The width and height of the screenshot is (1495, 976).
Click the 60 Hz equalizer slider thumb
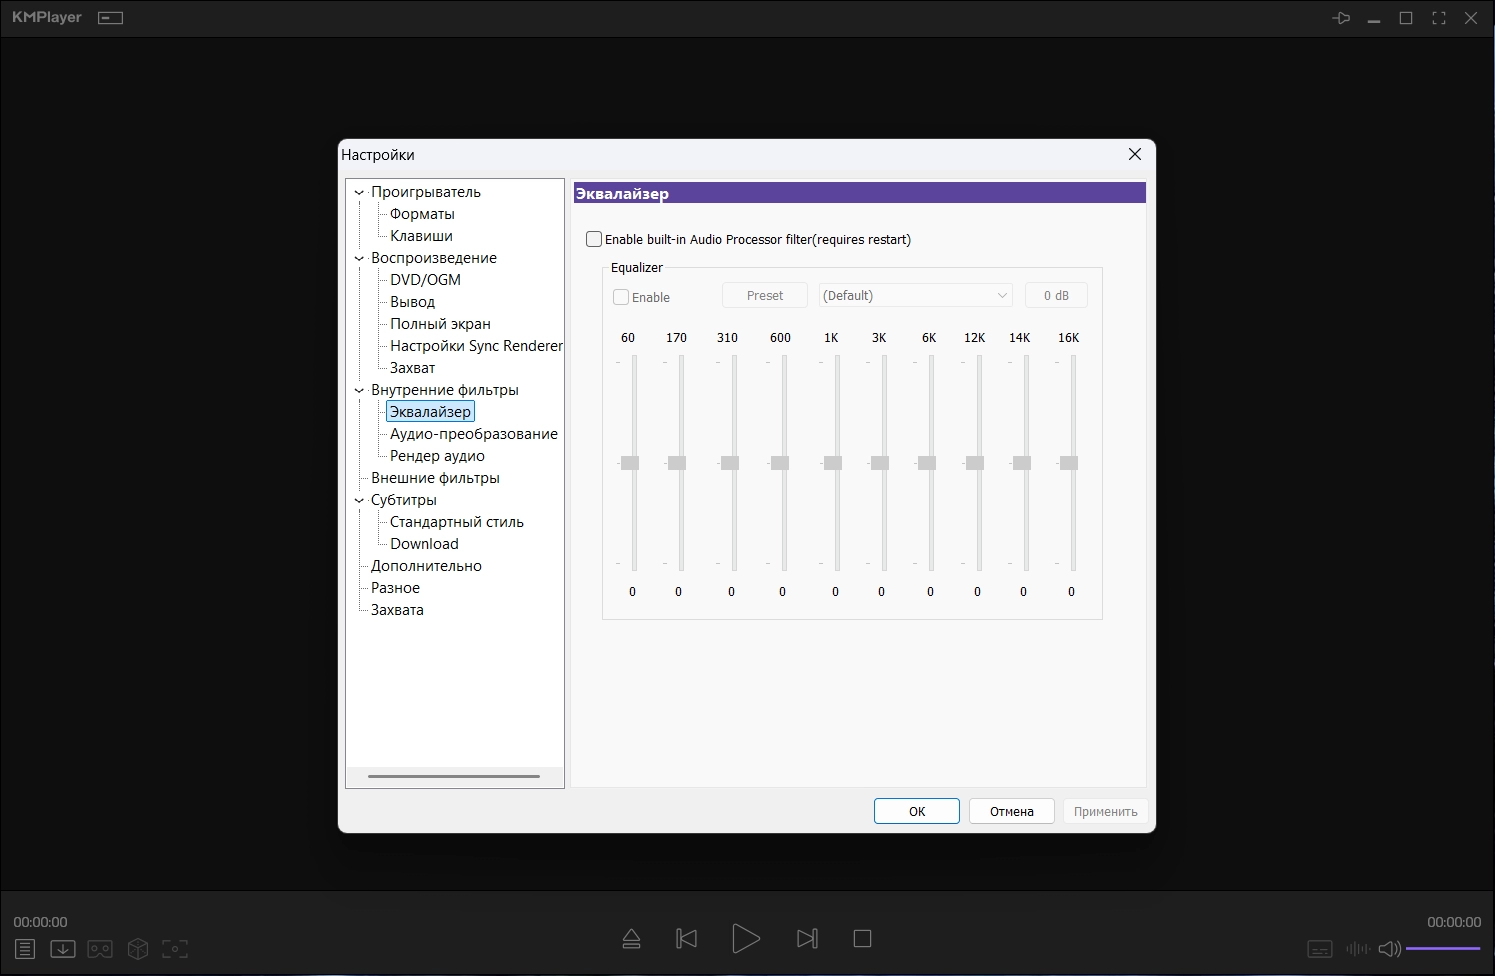(x=630, y=463)
